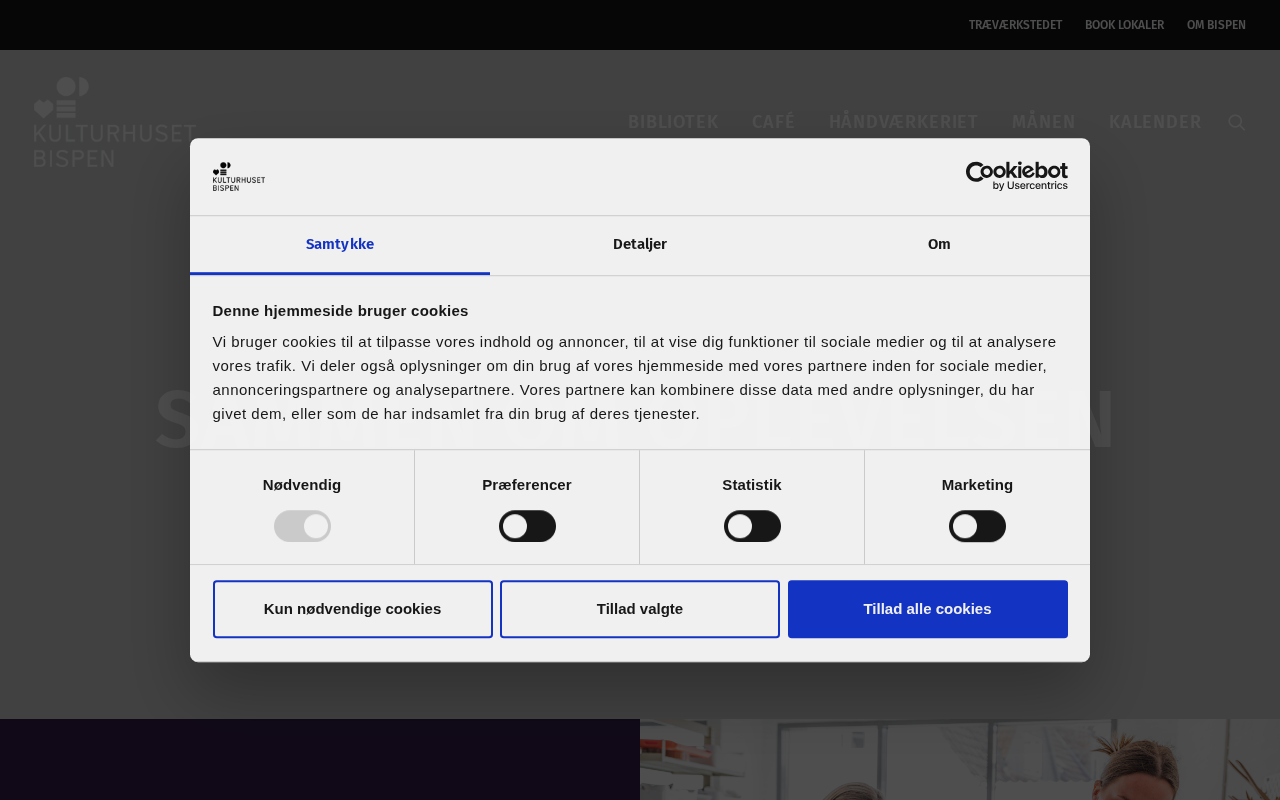
Task: Open the Café menu item
Action: point(774,122)
